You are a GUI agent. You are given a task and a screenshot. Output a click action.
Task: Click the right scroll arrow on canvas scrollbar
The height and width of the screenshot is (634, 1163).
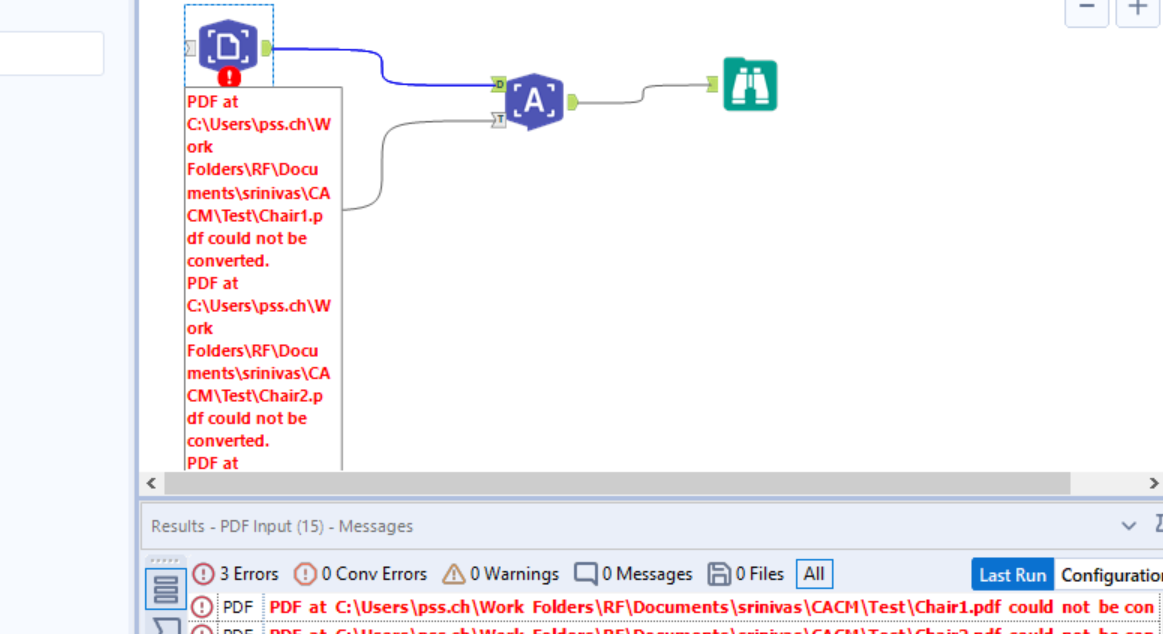1155,484
